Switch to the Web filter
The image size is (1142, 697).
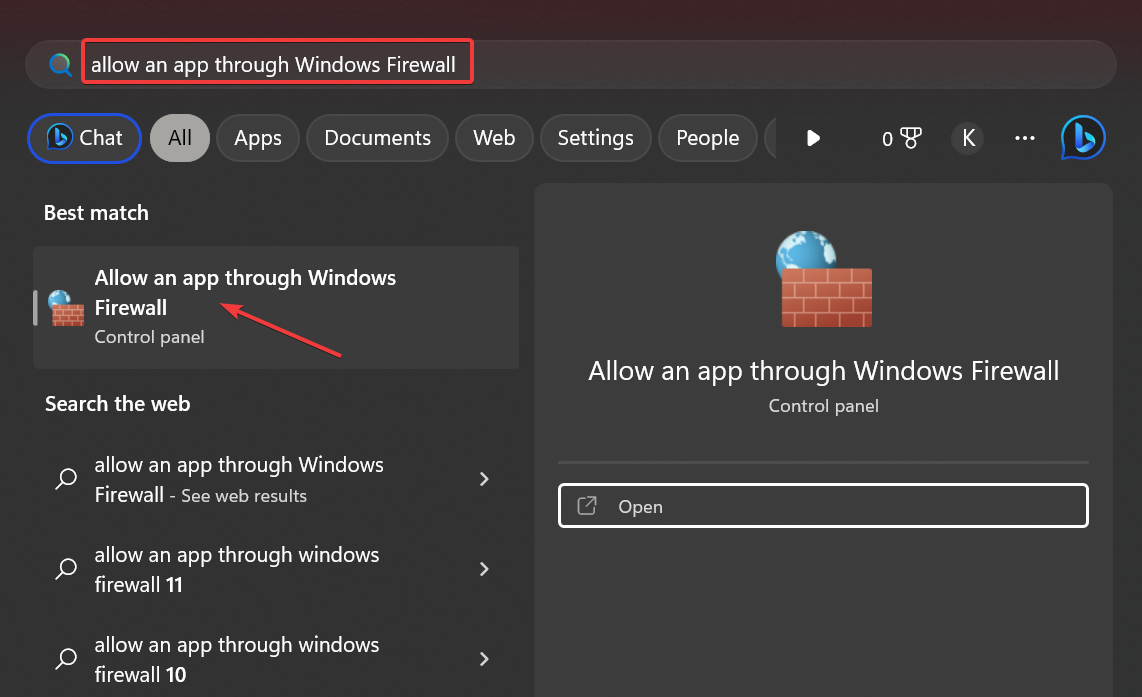(x=494, y=138)
